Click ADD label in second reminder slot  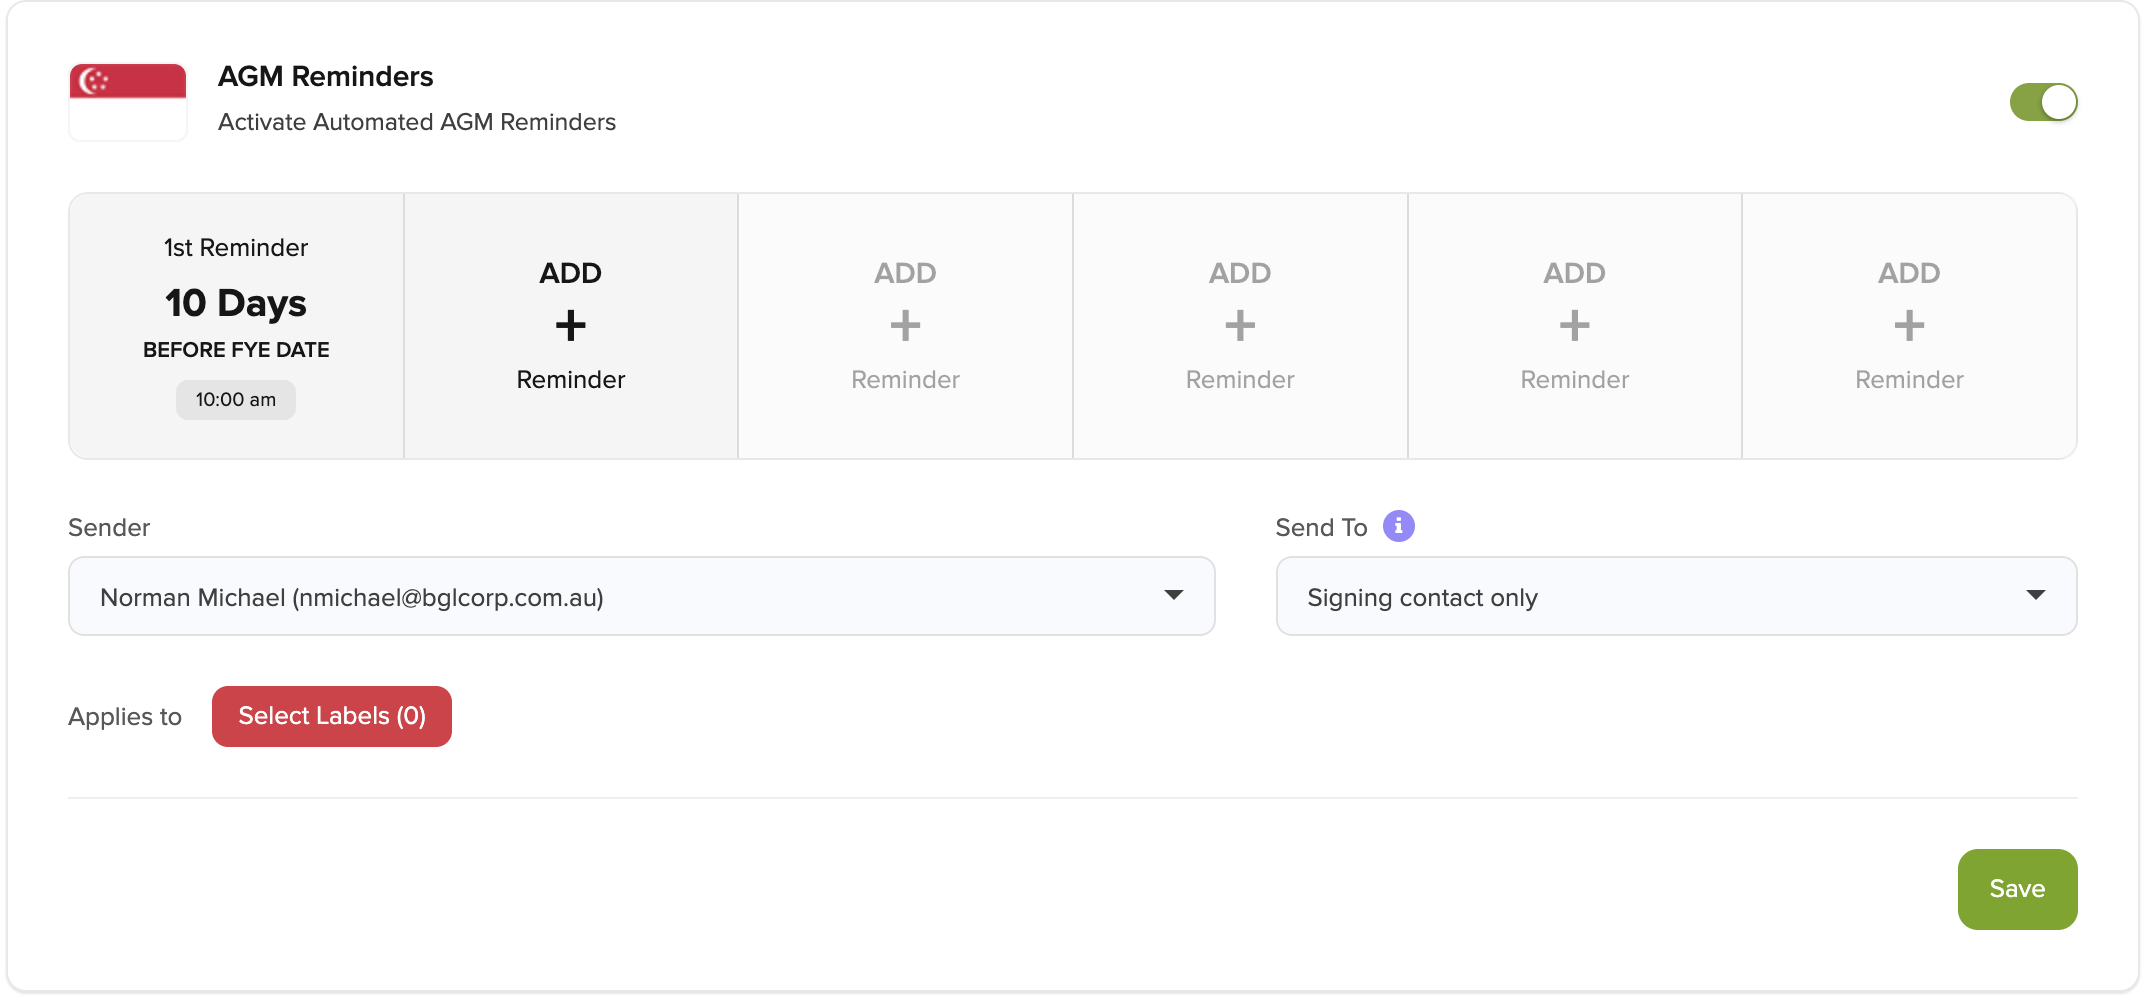point(571,273)
